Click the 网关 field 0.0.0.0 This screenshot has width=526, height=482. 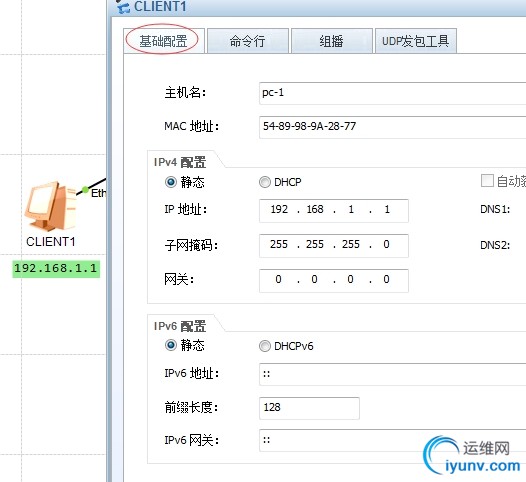(x=334, y=280)
